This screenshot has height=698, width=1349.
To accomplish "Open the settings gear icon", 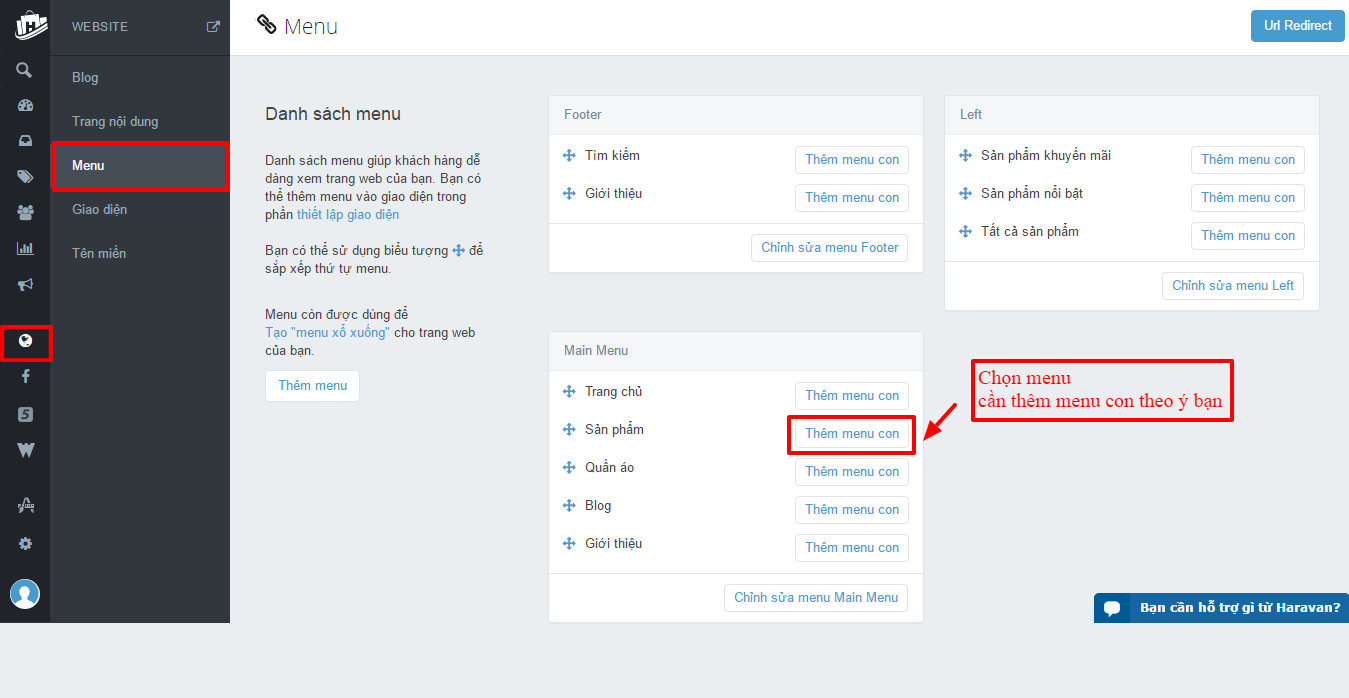I will point(25,544).
